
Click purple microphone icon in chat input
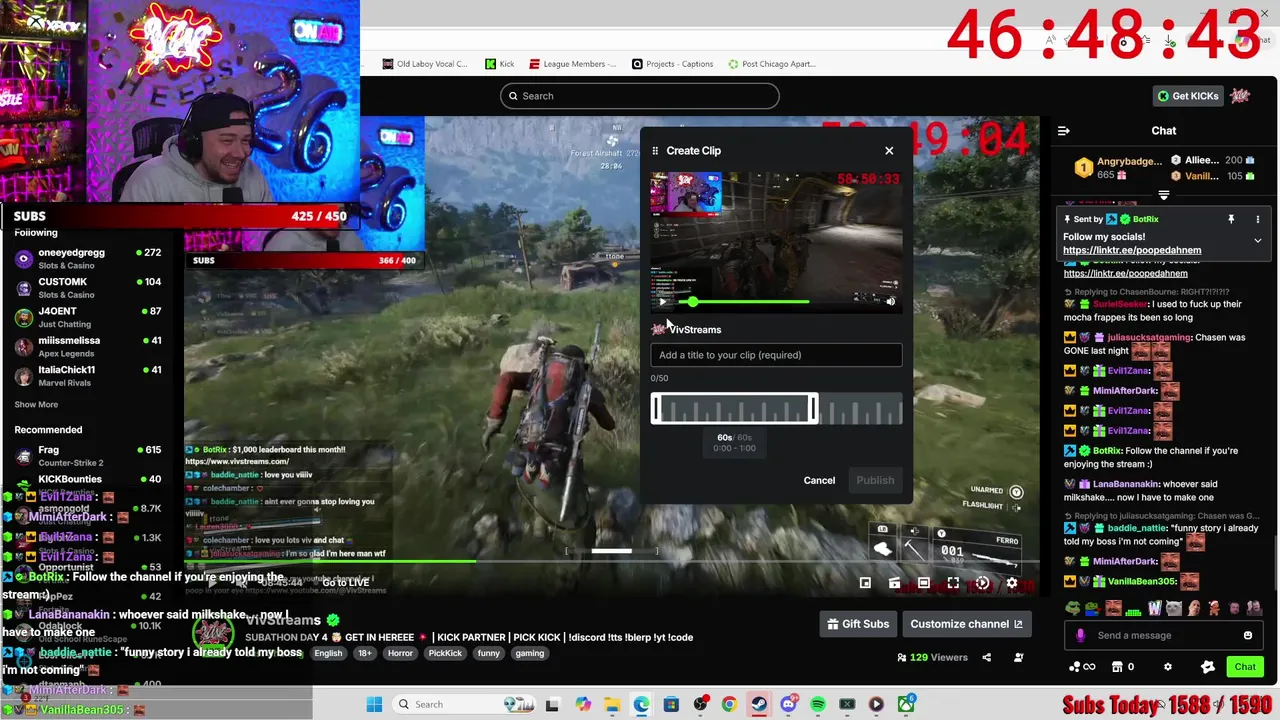pyautogui.click(x=1080, y=635)
